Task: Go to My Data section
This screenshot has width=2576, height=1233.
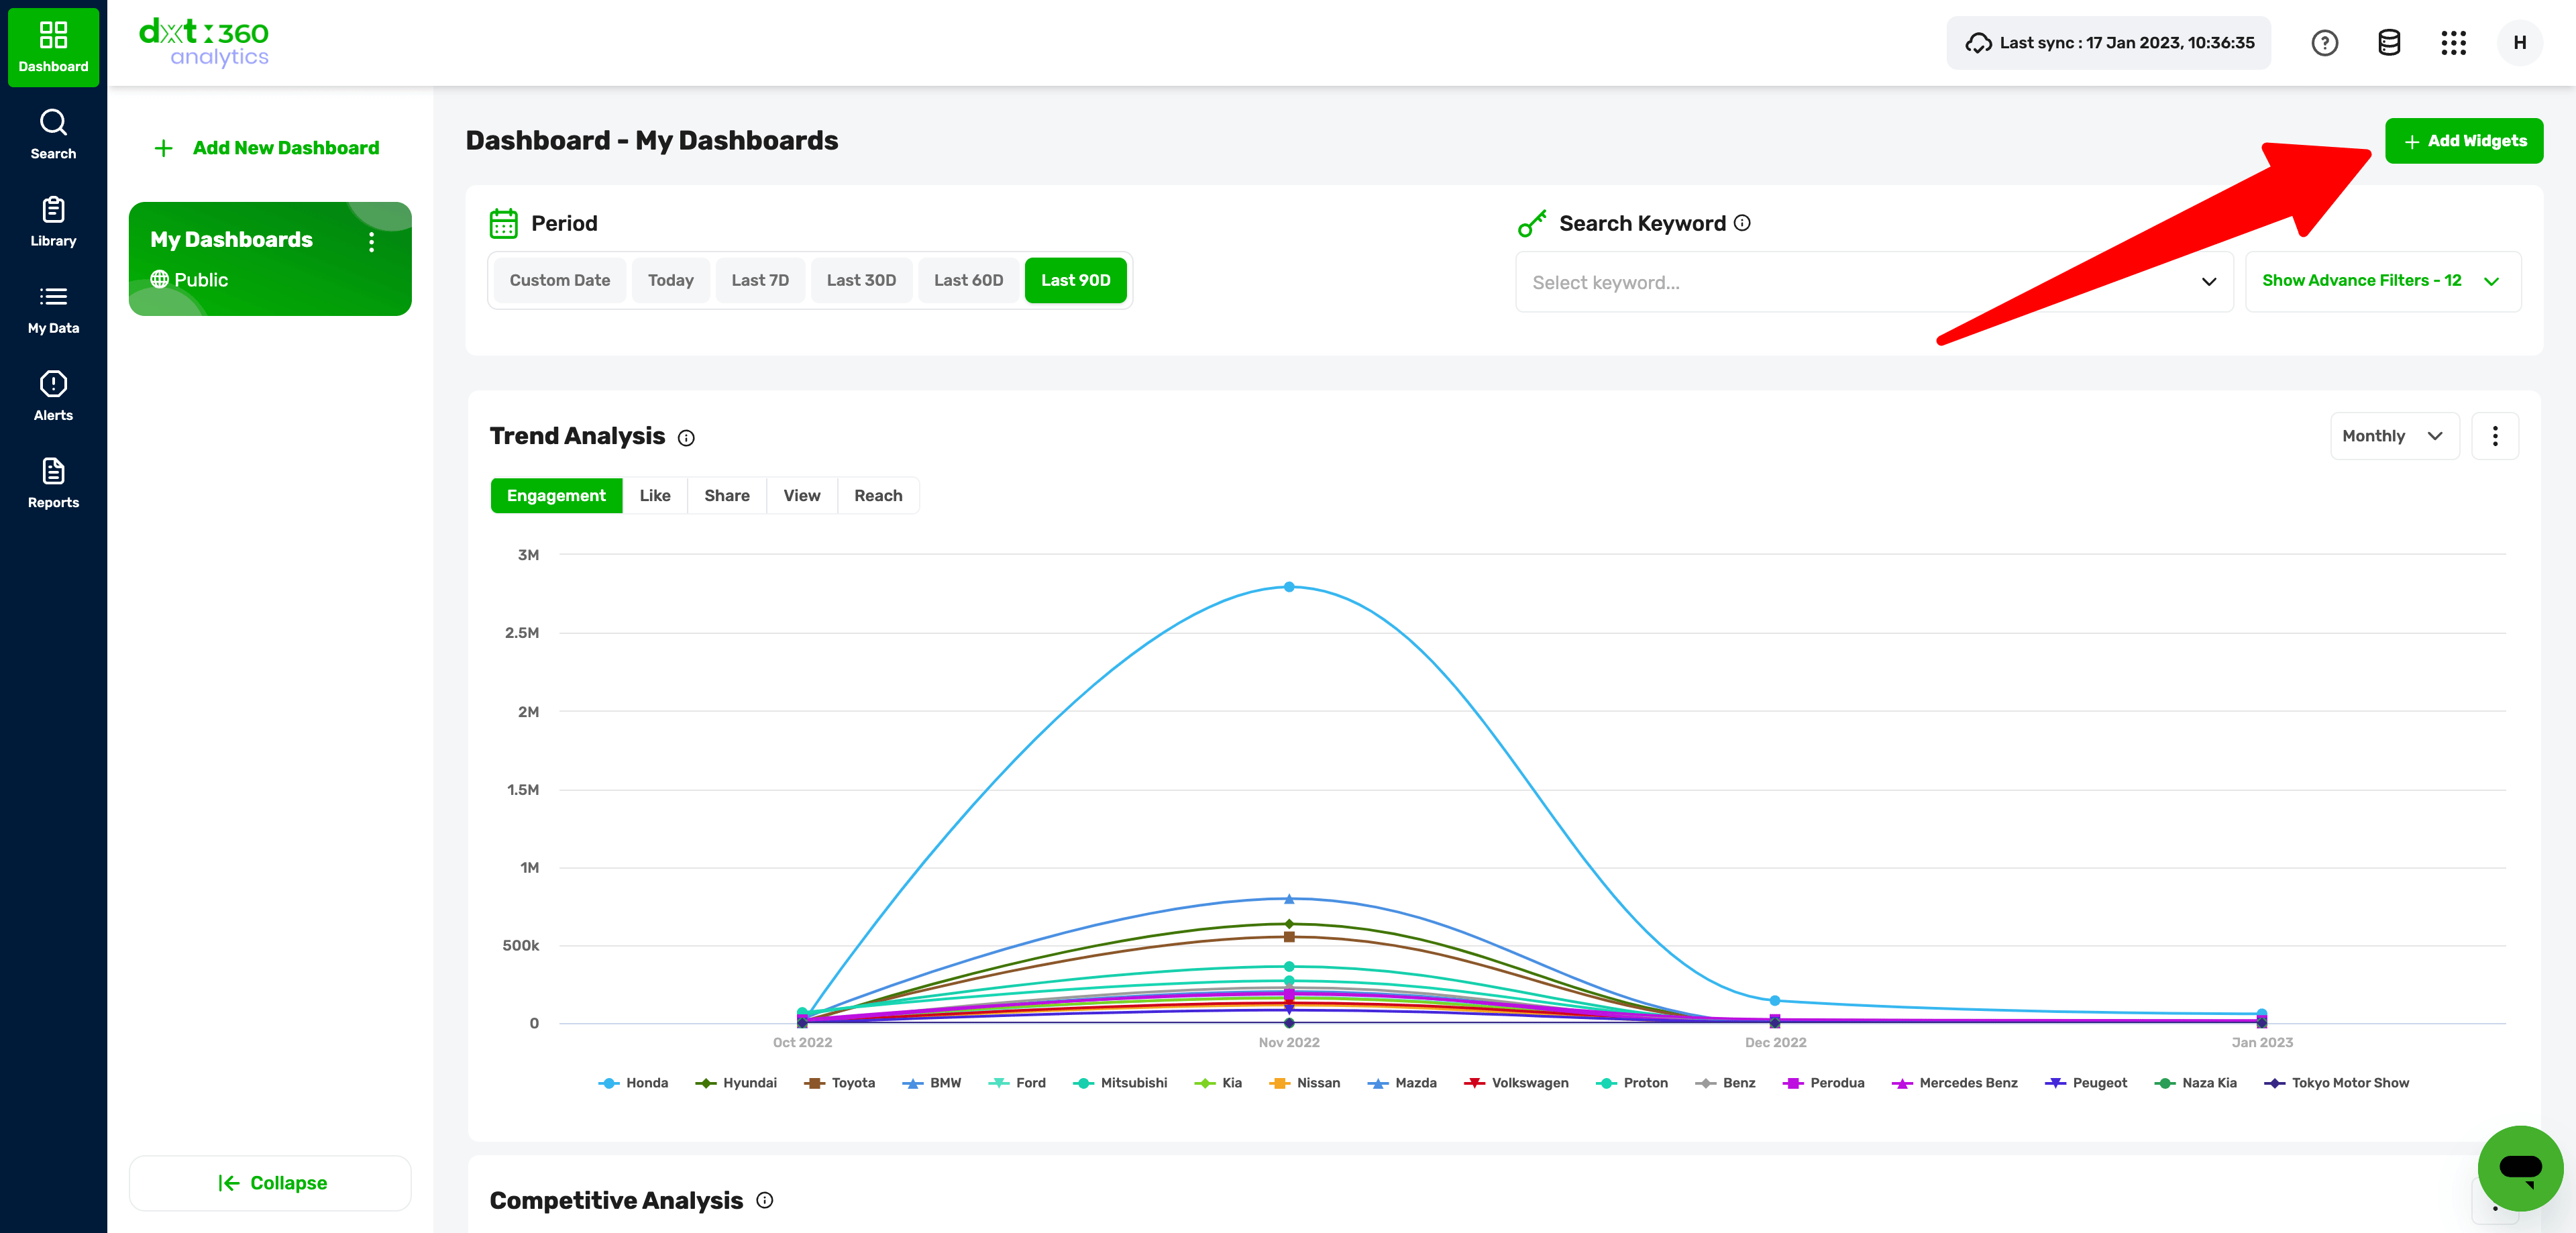Action: pos(53,309)
